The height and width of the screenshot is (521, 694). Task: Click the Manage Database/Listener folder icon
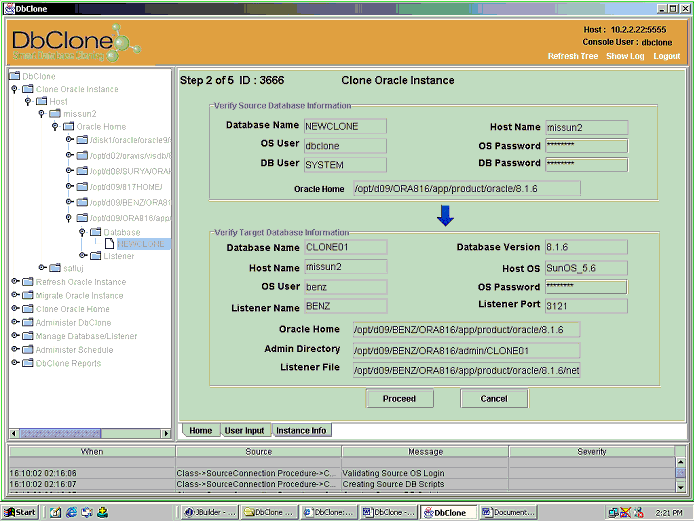click(28, 336)
